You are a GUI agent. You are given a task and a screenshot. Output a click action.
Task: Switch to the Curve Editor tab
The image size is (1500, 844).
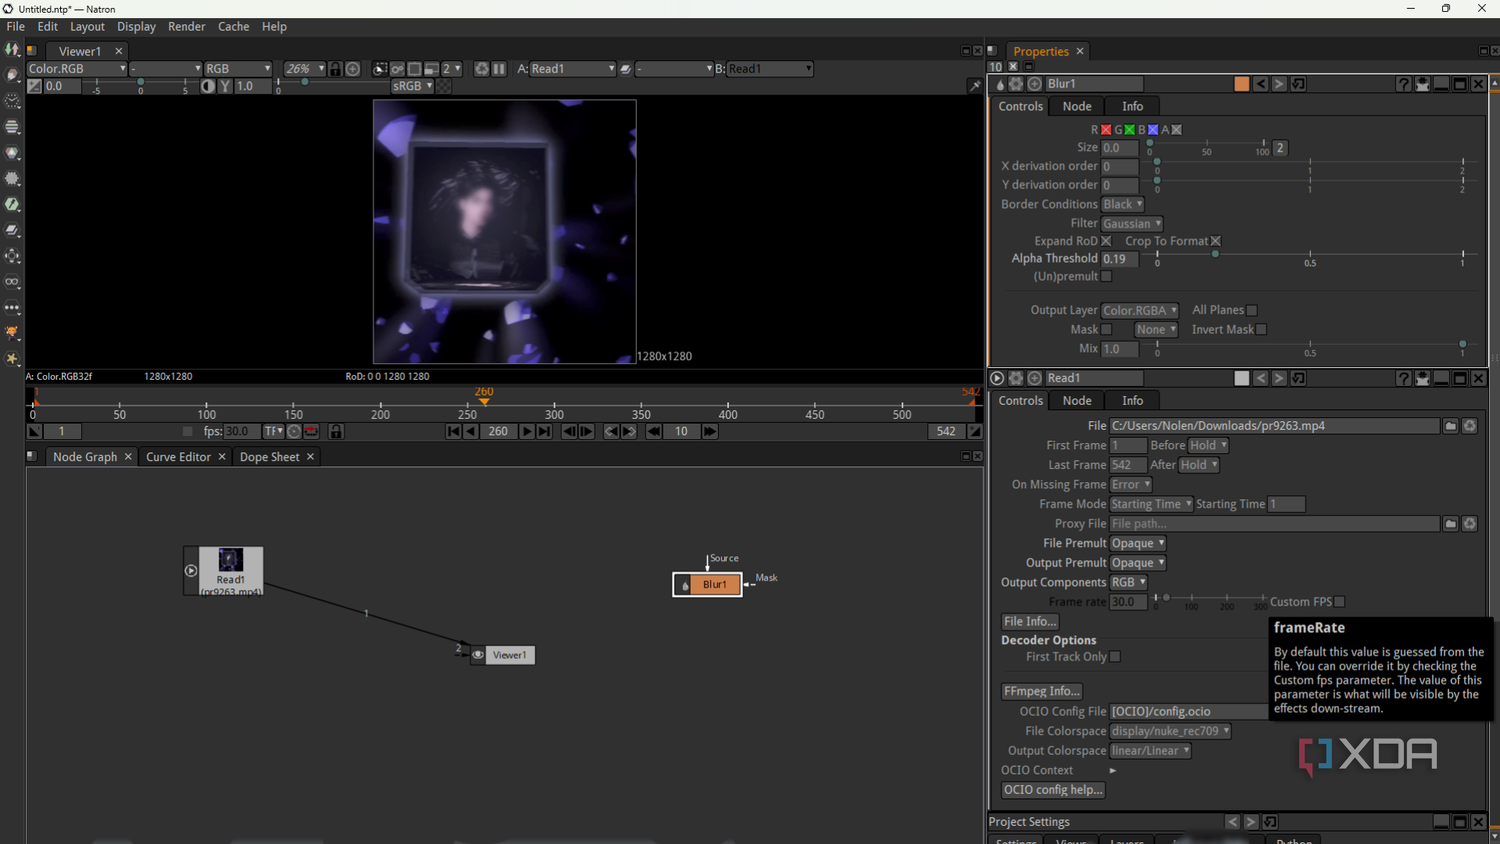(178, 457)
